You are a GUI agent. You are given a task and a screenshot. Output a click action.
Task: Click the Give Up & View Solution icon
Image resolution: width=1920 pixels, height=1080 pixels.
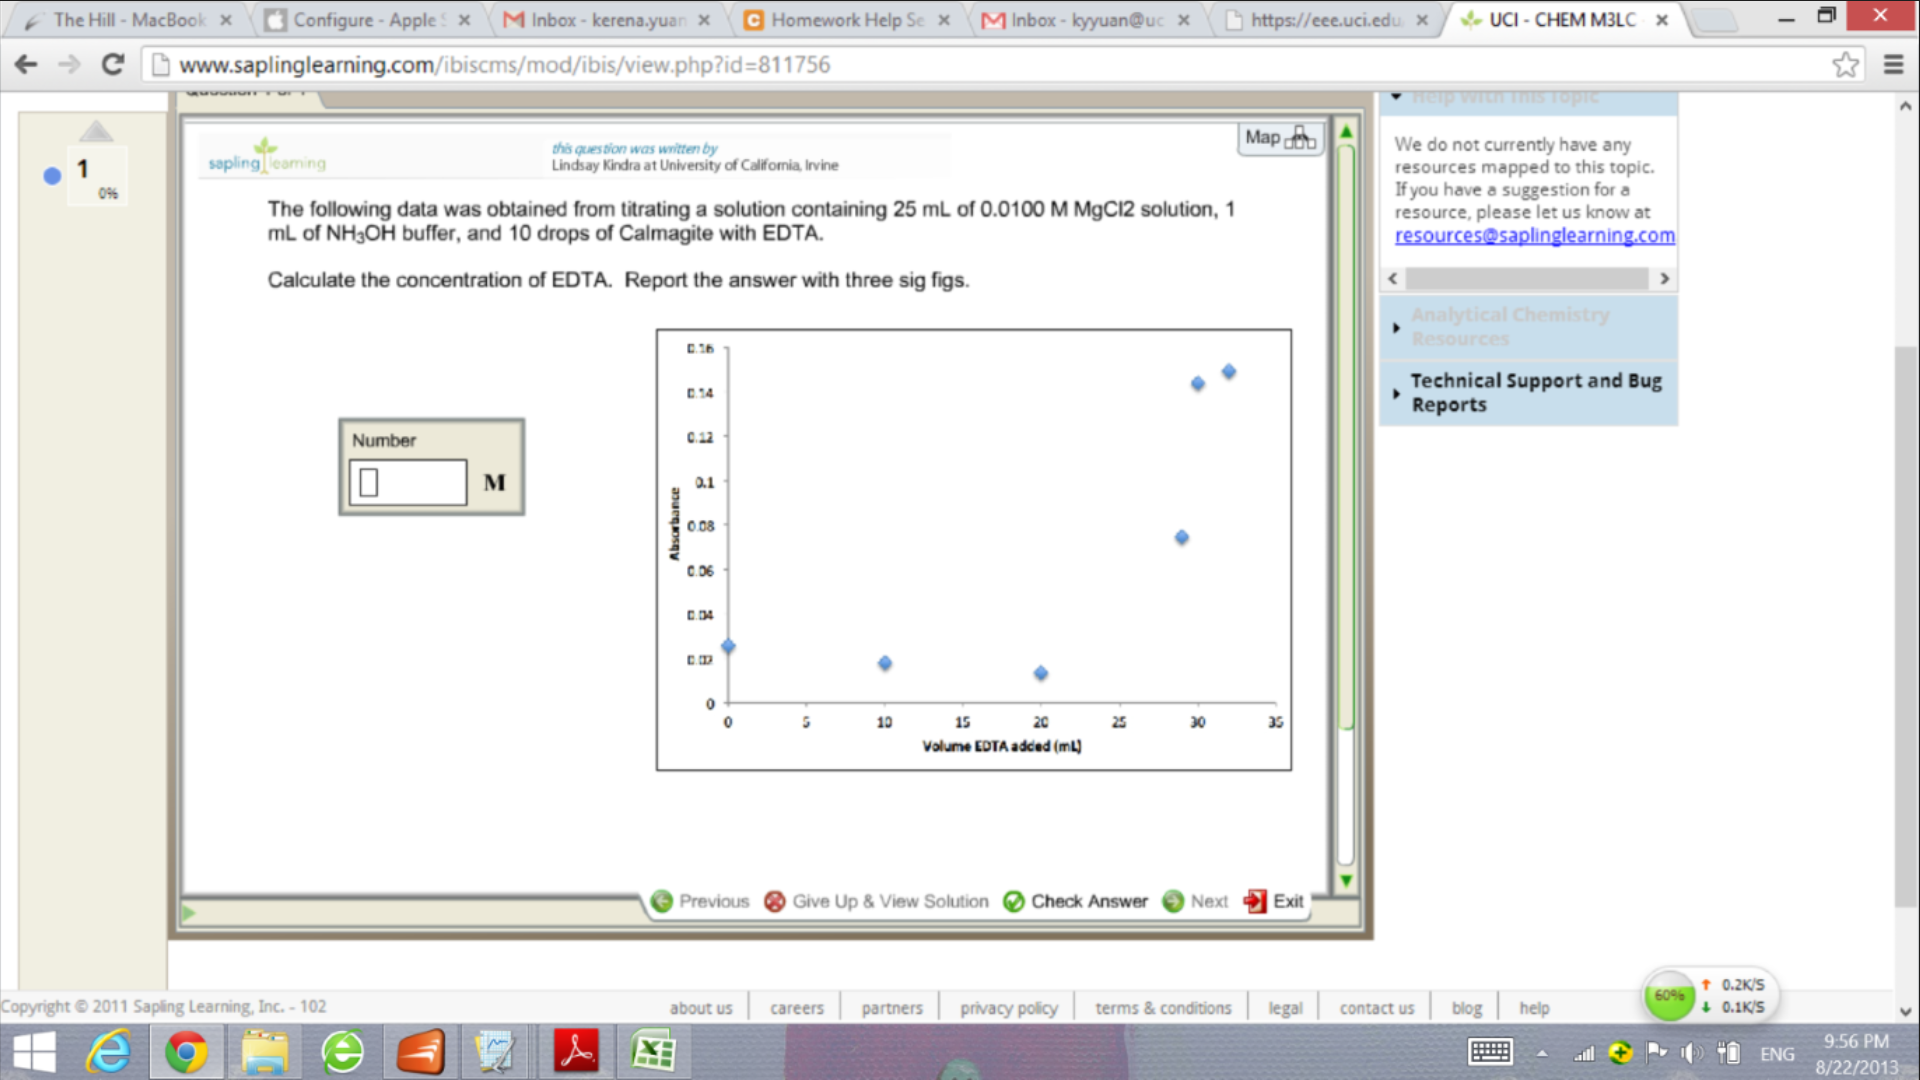tap(774, 901)
